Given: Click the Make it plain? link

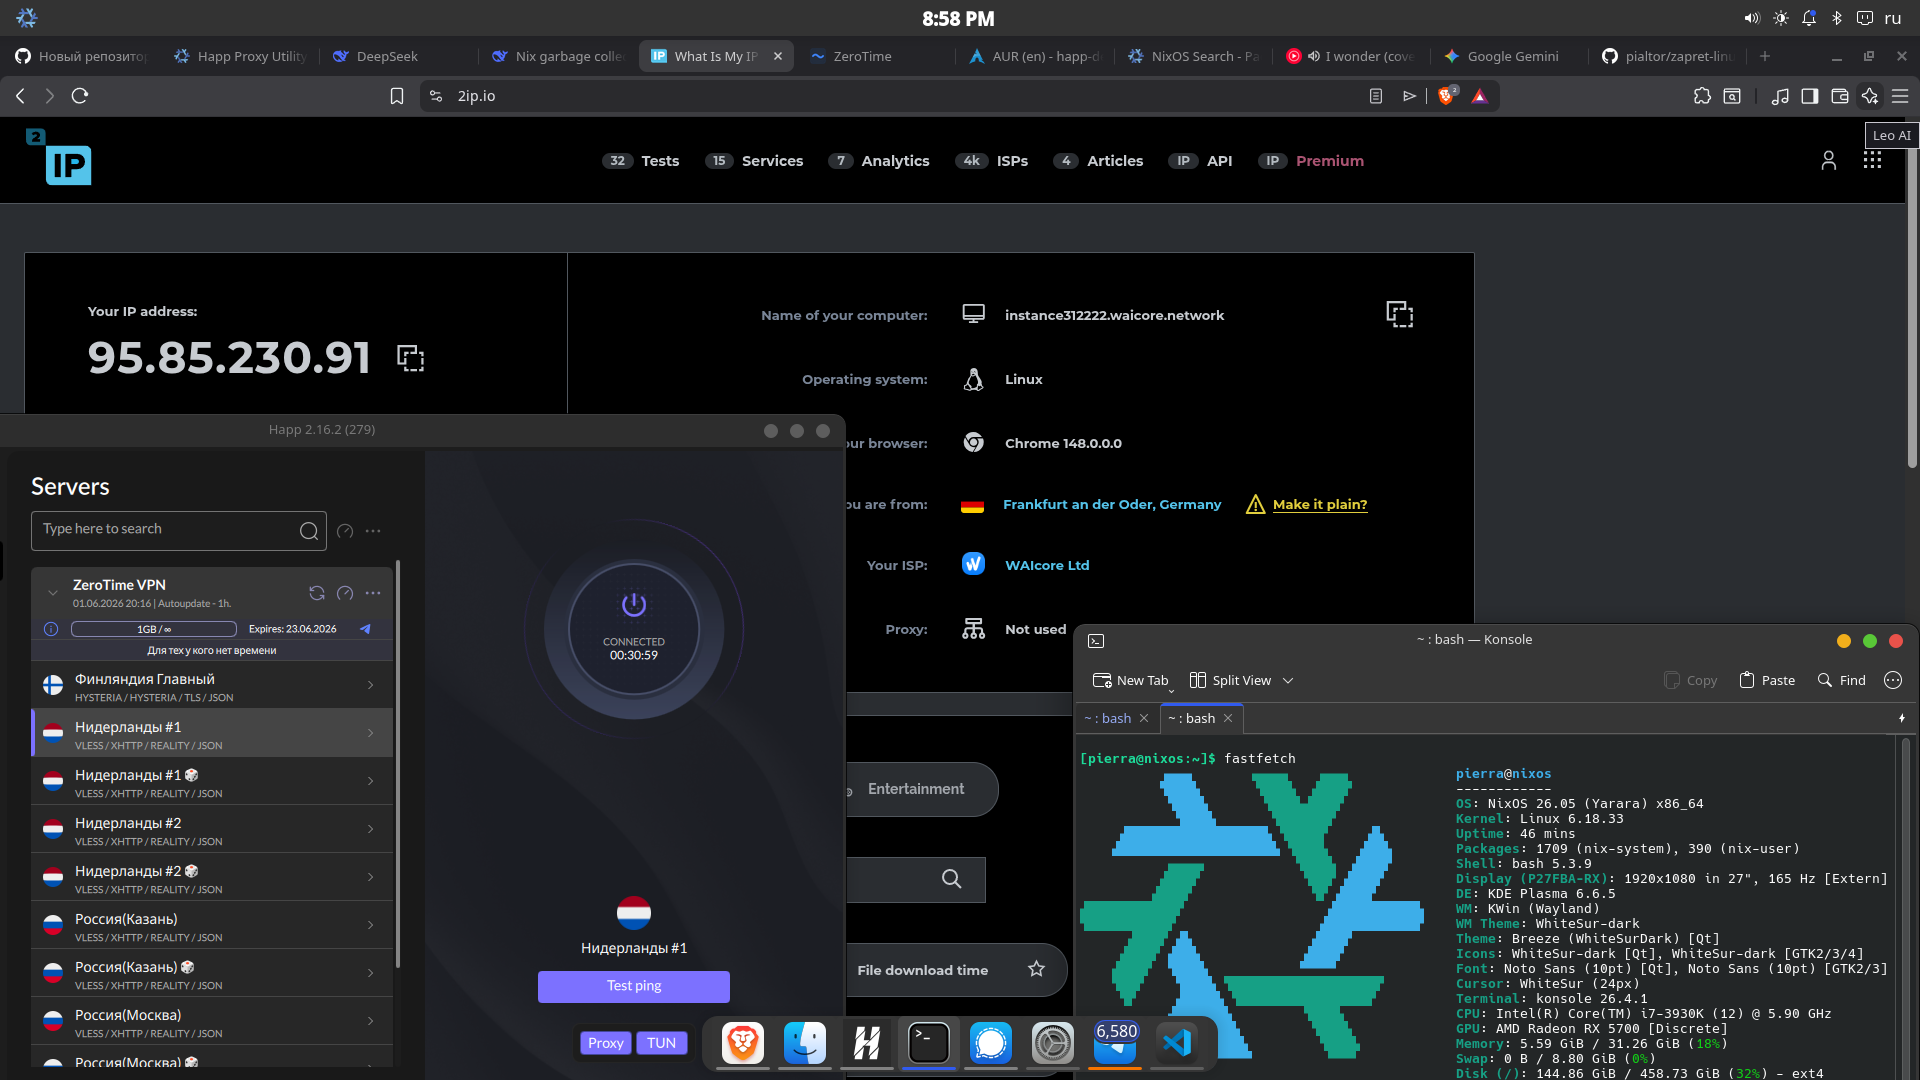Looking at the screenshot, I should click(x=1320, y=505).
